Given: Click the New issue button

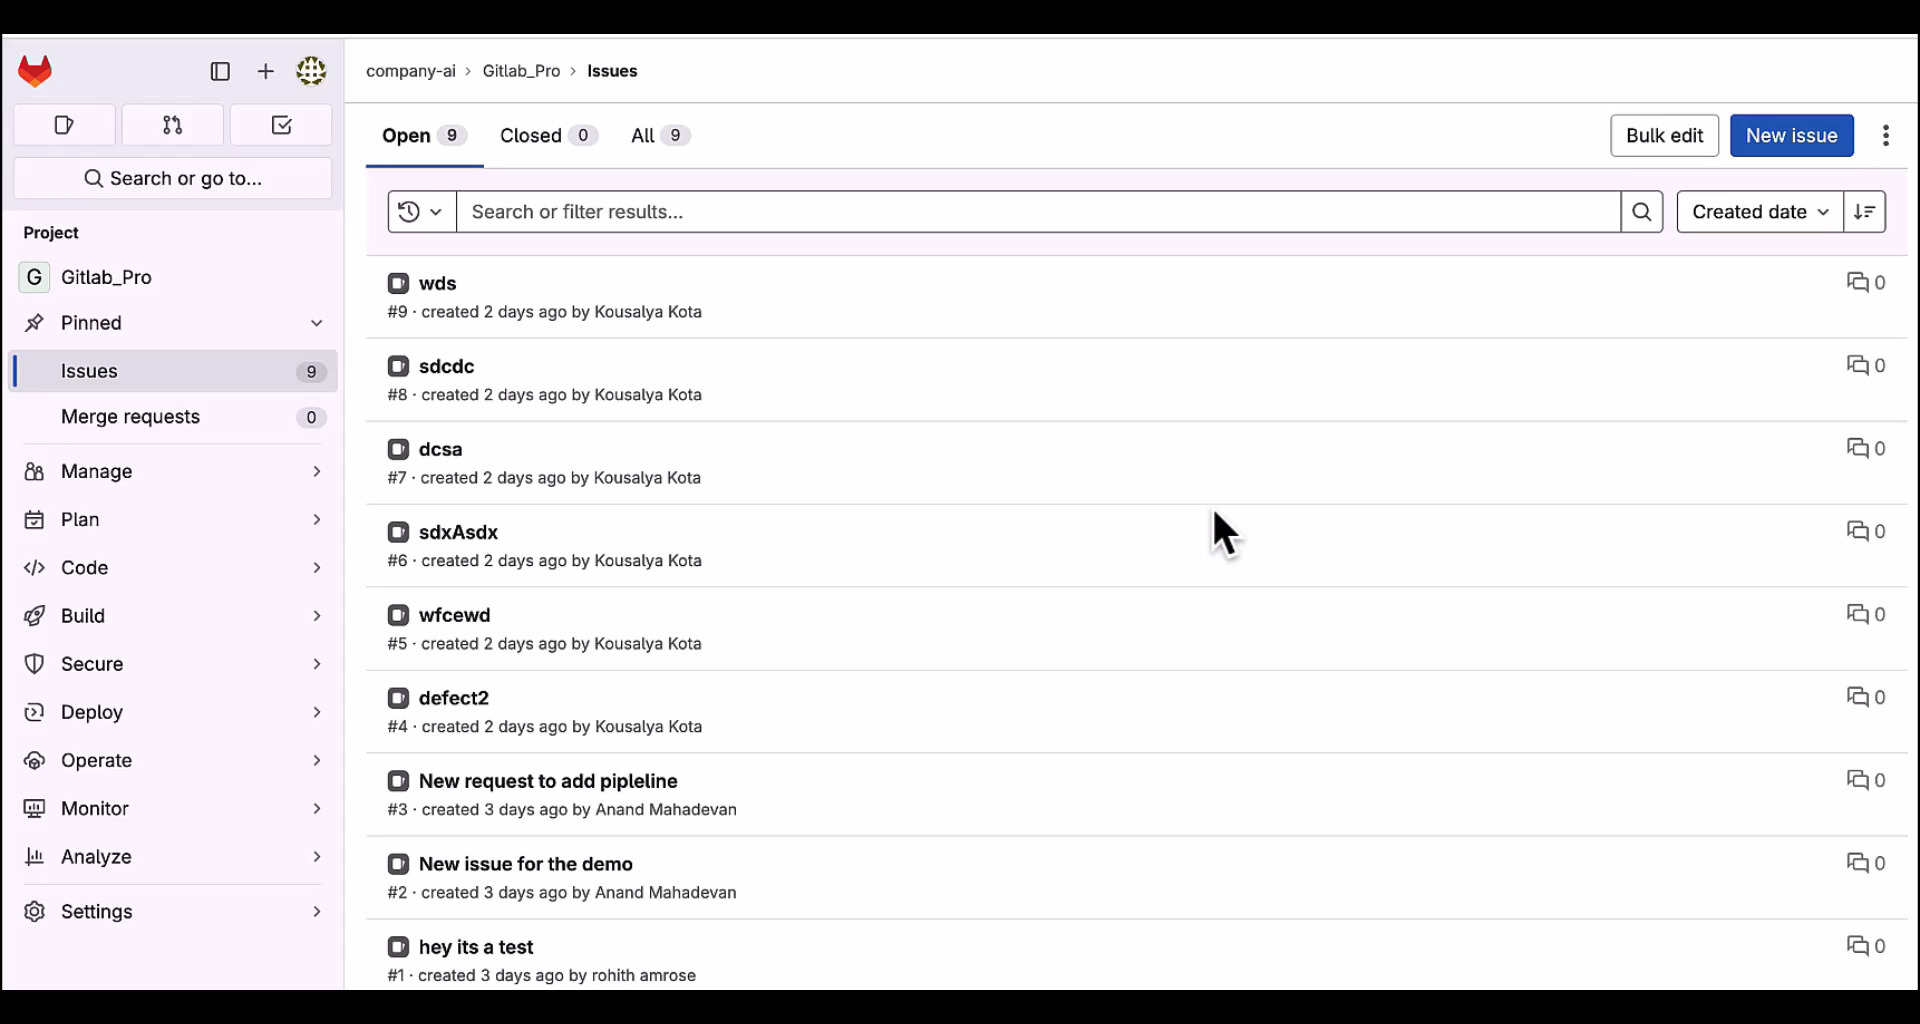Looking at the screenshot, I should (x=1791, y=136).
